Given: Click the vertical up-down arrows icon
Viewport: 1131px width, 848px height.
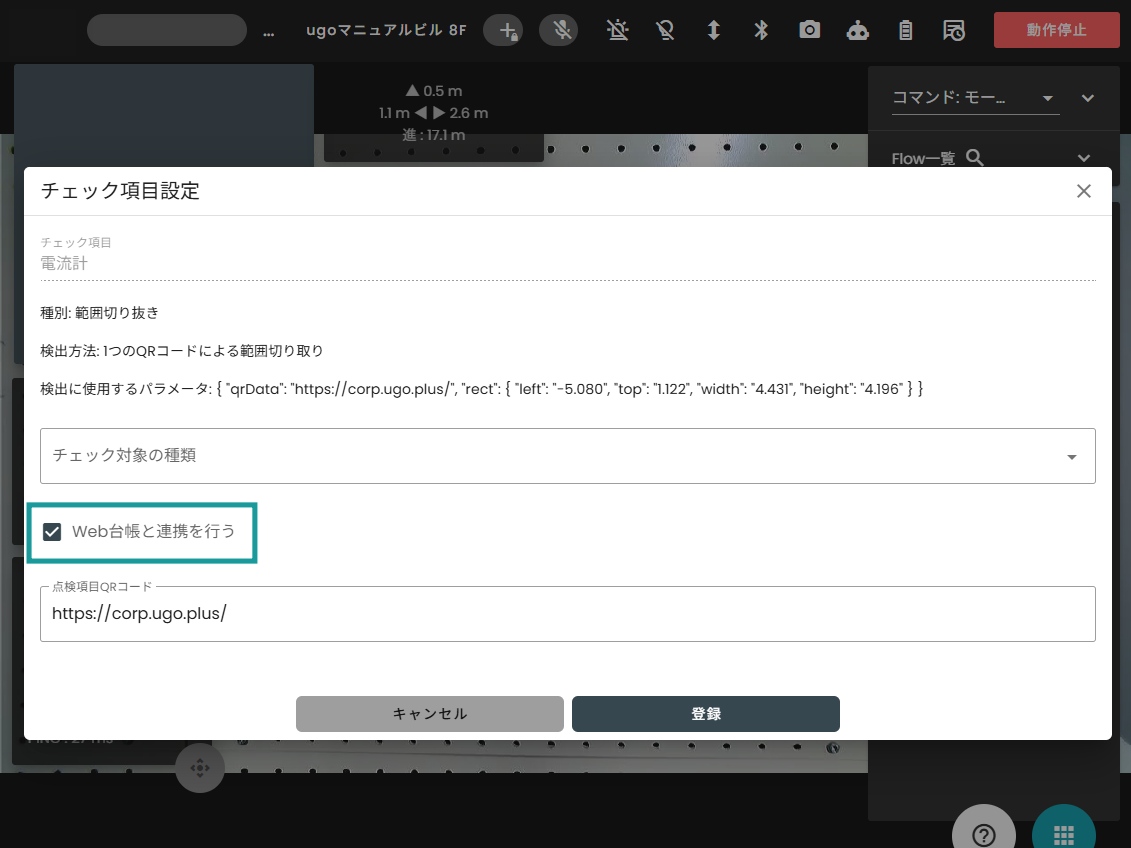Looking at the screenshot, I should pyautogui.click(x=713, y=30).
